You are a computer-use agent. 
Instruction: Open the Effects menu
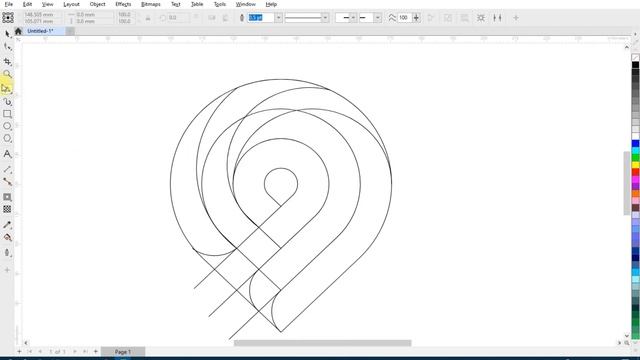click(x=123, y=4)
